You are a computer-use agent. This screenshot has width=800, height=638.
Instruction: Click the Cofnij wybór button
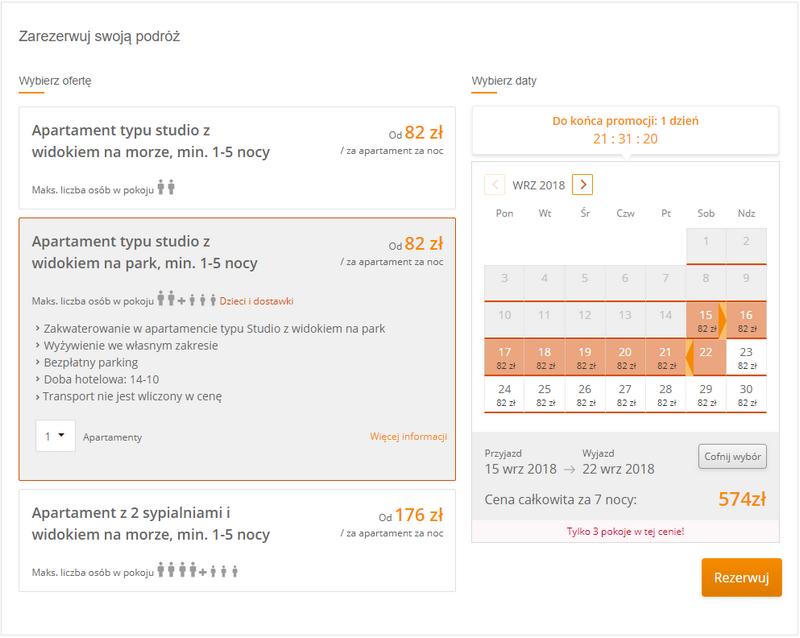pyautogui.click(x=732, y=456)
